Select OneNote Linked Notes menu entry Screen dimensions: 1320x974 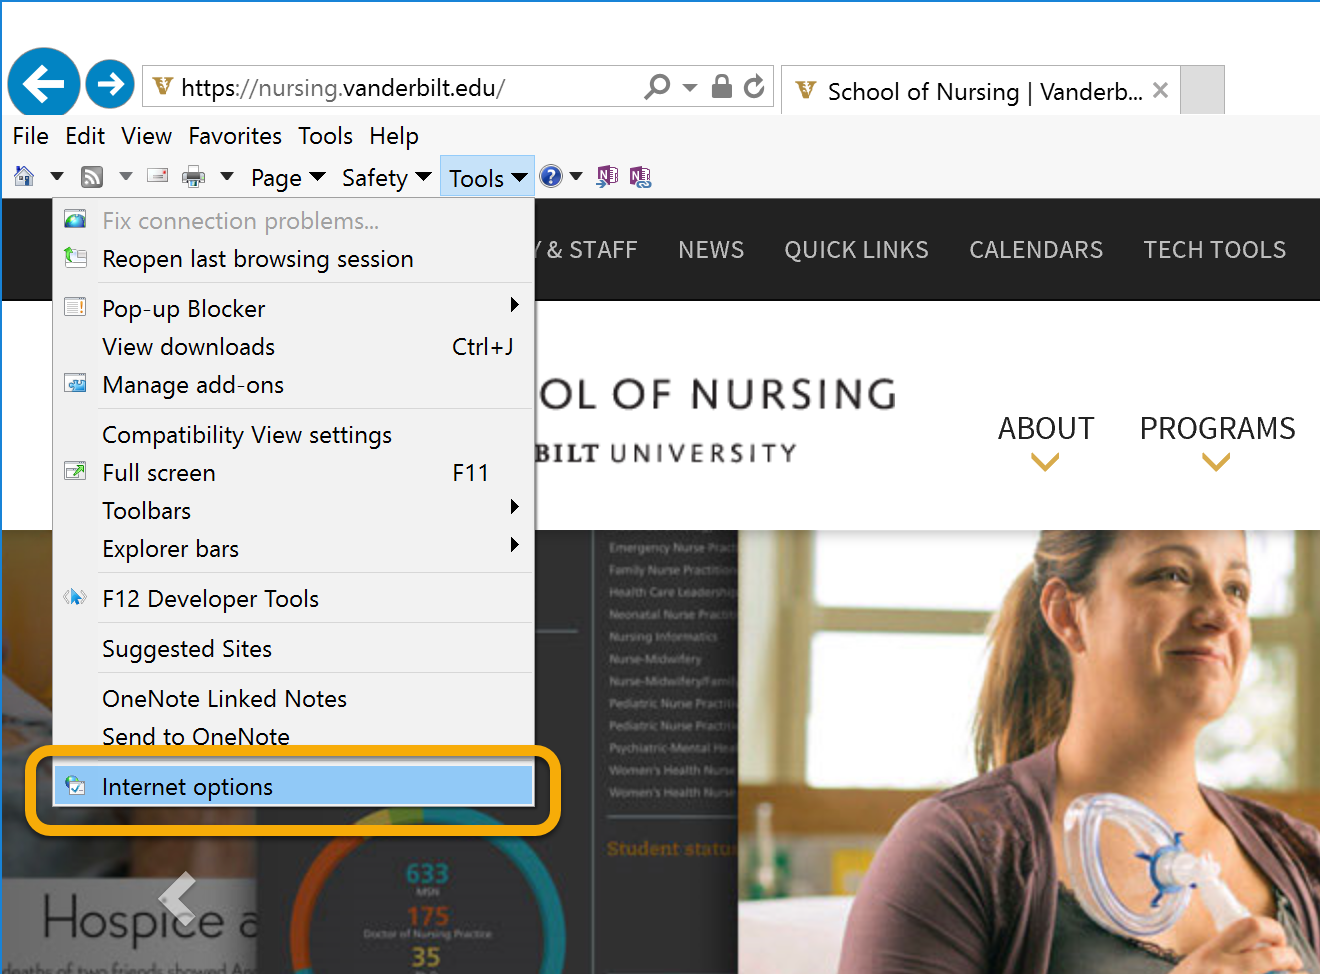coord(294,699)
